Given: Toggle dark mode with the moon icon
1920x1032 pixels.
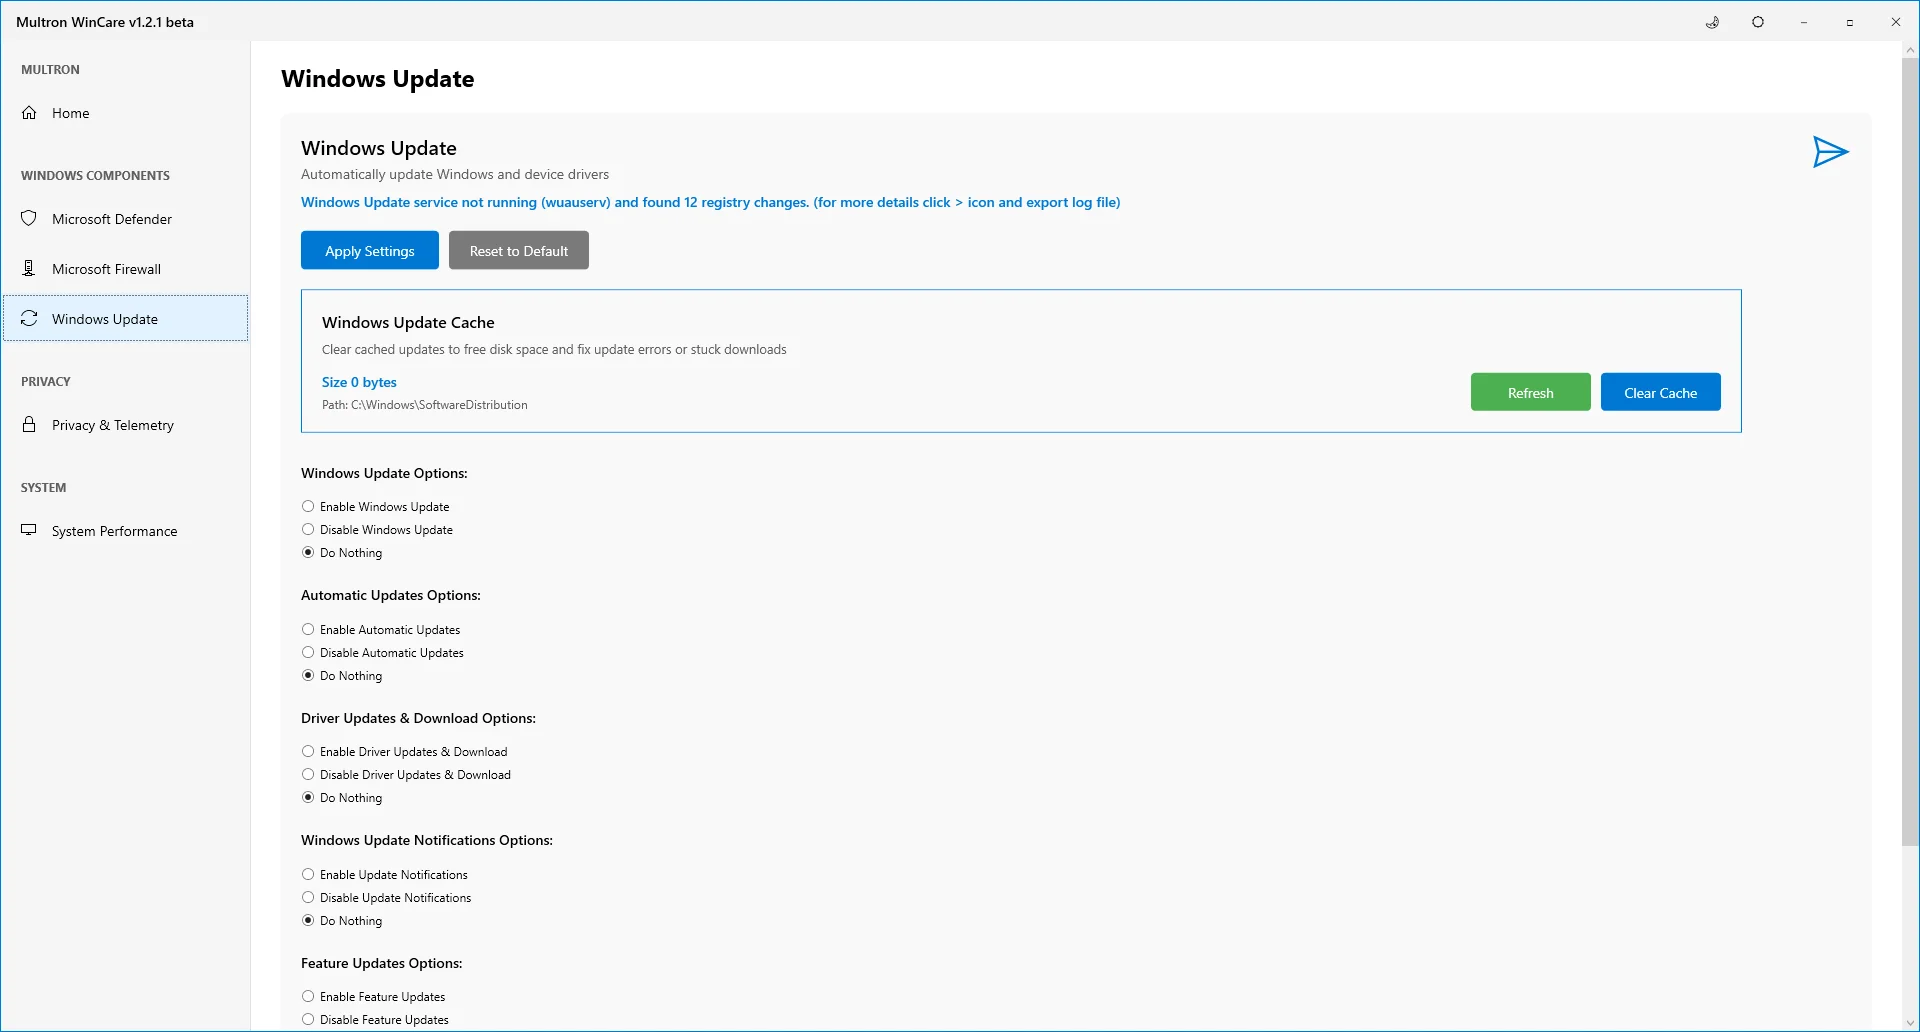Looking at the screenshot, I should click(x=1712, y=22).
